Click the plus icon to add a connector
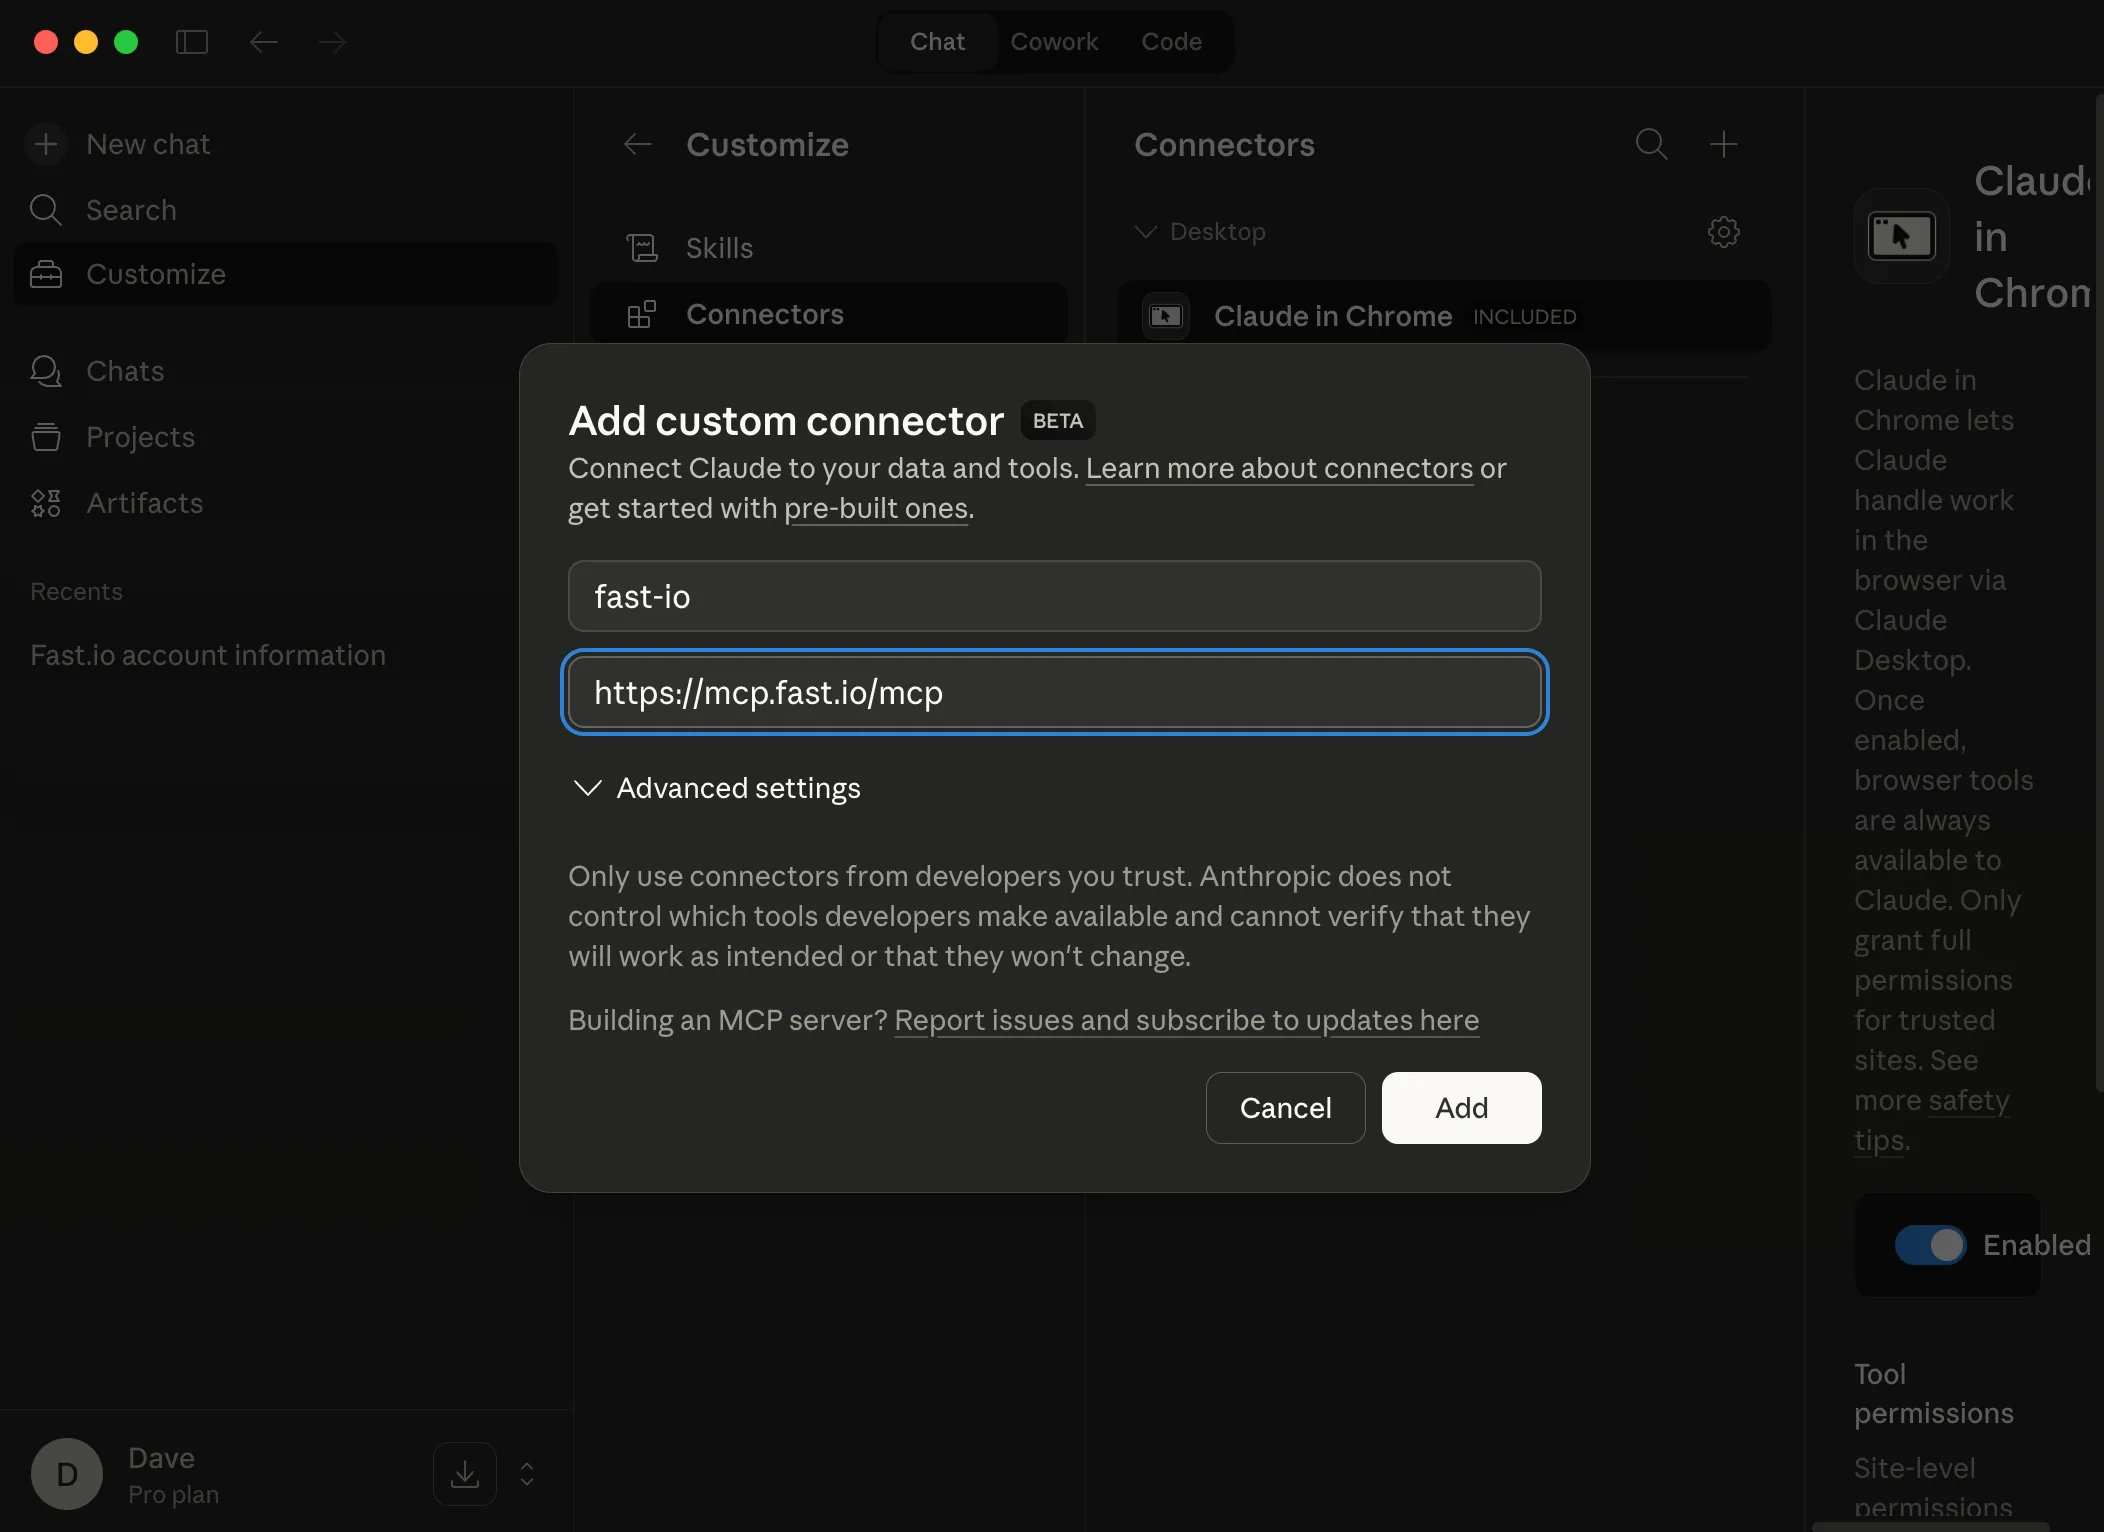 coord(1725,144)
